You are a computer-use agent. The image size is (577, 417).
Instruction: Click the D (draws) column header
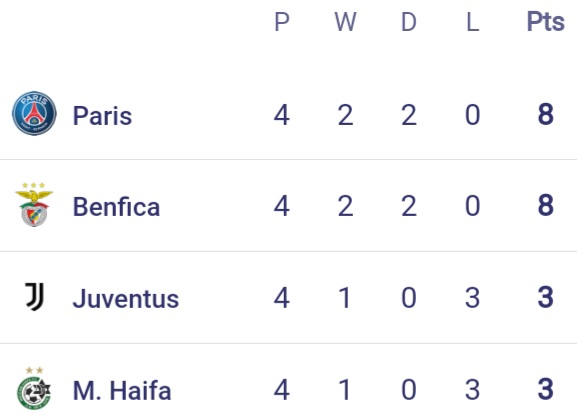click(x=409, y=22)
